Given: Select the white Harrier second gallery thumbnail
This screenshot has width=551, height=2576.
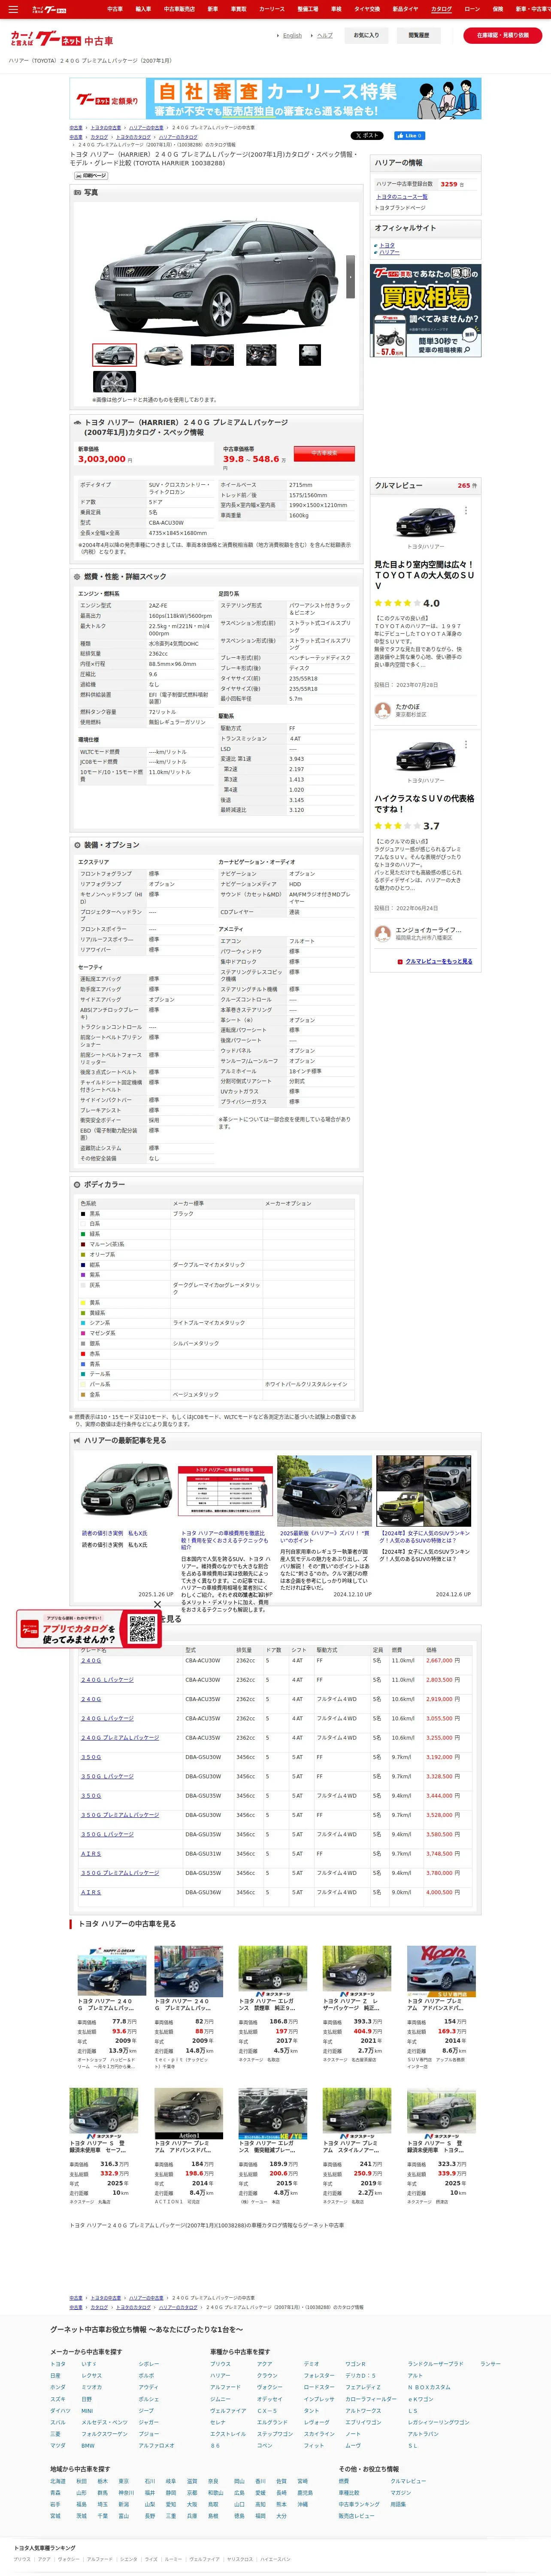Looking at the screenshot, I should [x=164, y=354].
